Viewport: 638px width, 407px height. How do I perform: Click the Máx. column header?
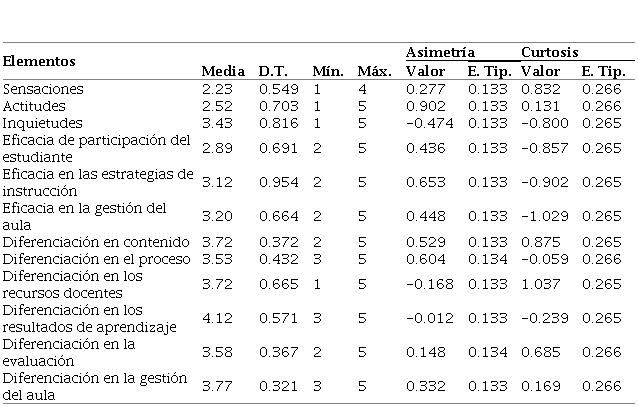click(x=373, y=71)
